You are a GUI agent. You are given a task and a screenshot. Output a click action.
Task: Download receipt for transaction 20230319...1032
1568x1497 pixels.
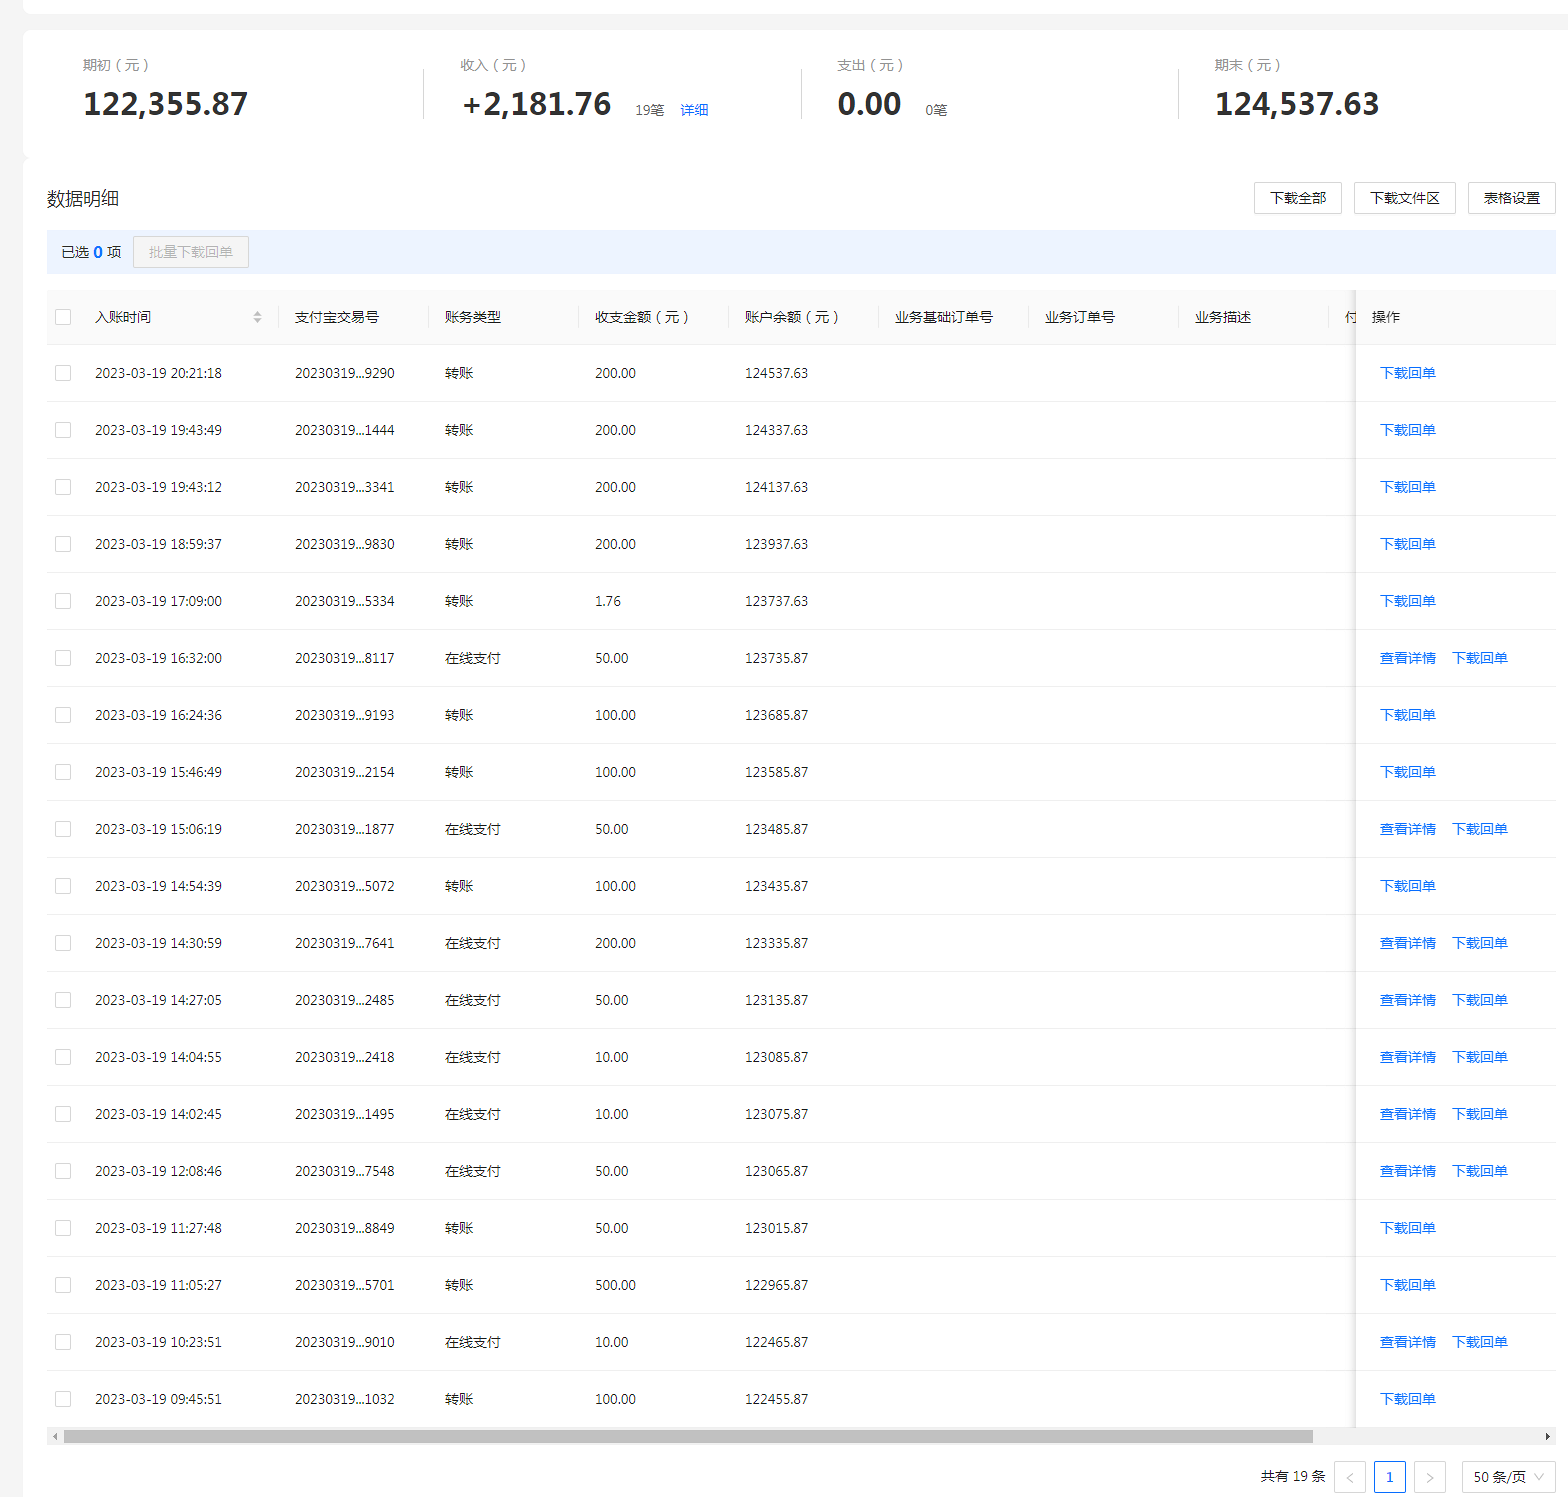[x=1408, y=1399]
